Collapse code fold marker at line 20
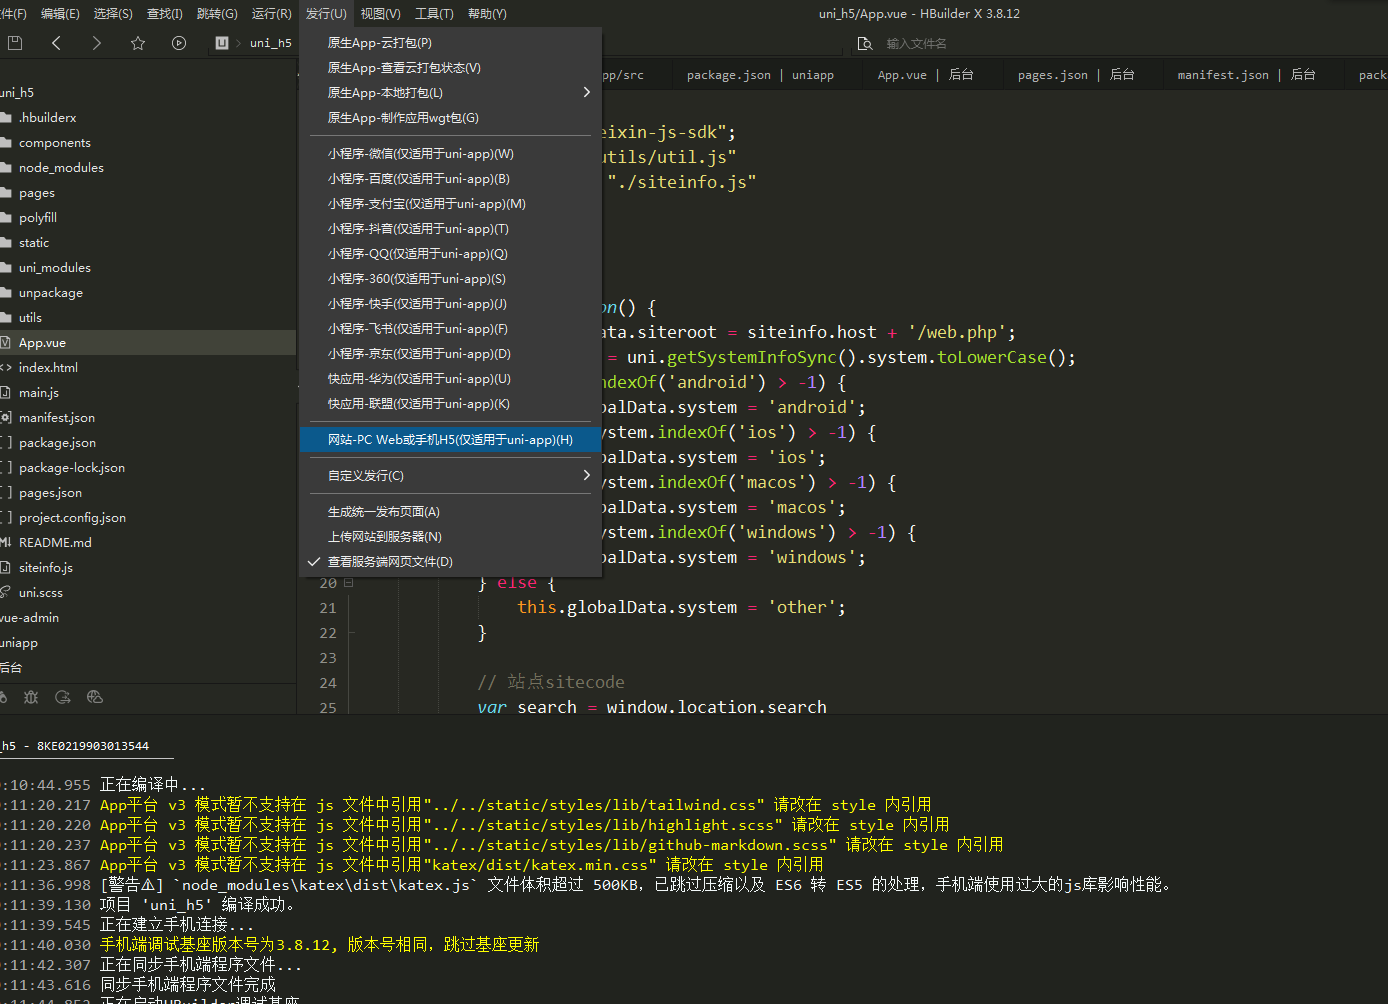The width and height of the screenshot is (1388, 1004). tap(348, 583)
